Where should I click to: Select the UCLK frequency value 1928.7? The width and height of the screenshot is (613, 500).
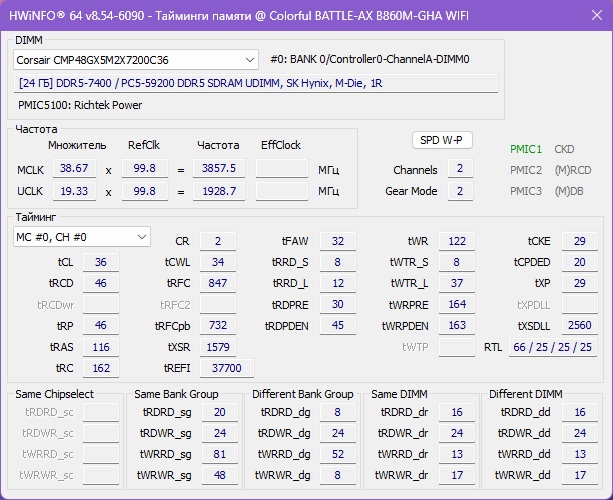click(219, 191)
